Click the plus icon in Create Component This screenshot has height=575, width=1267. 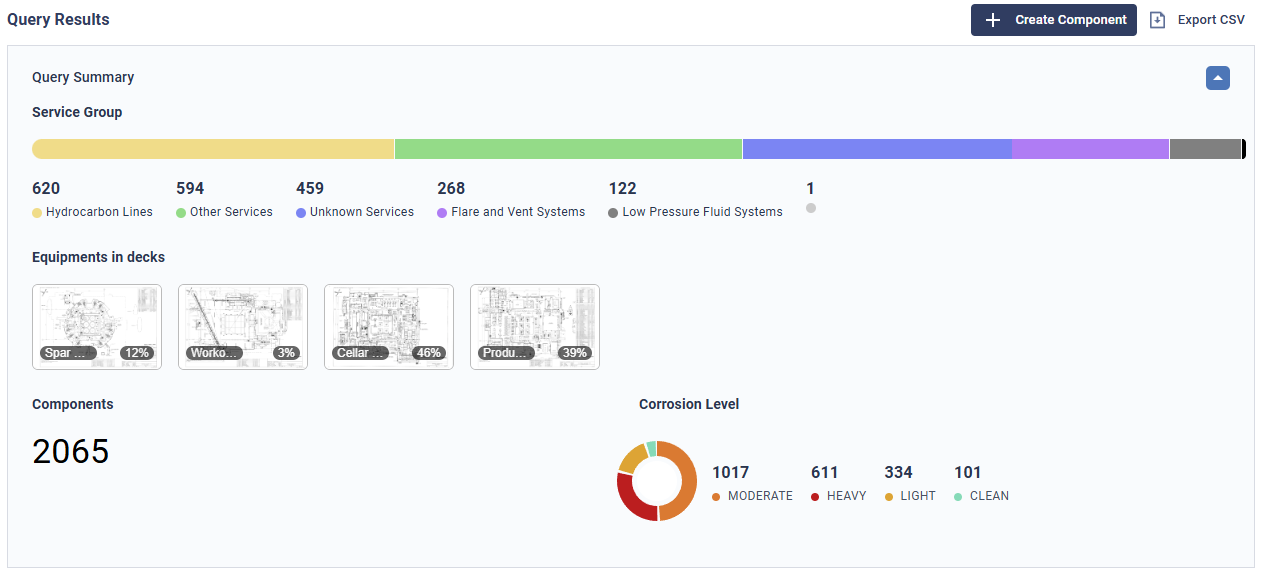pos(992,20)
